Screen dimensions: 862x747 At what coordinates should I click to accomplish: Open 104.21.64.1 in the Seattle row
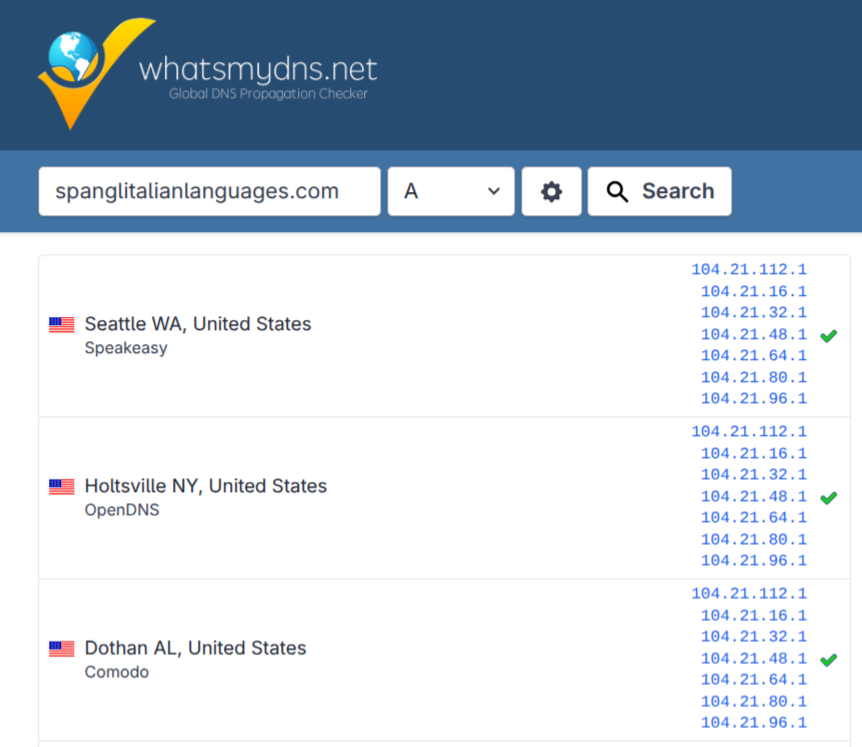[754, 356]
